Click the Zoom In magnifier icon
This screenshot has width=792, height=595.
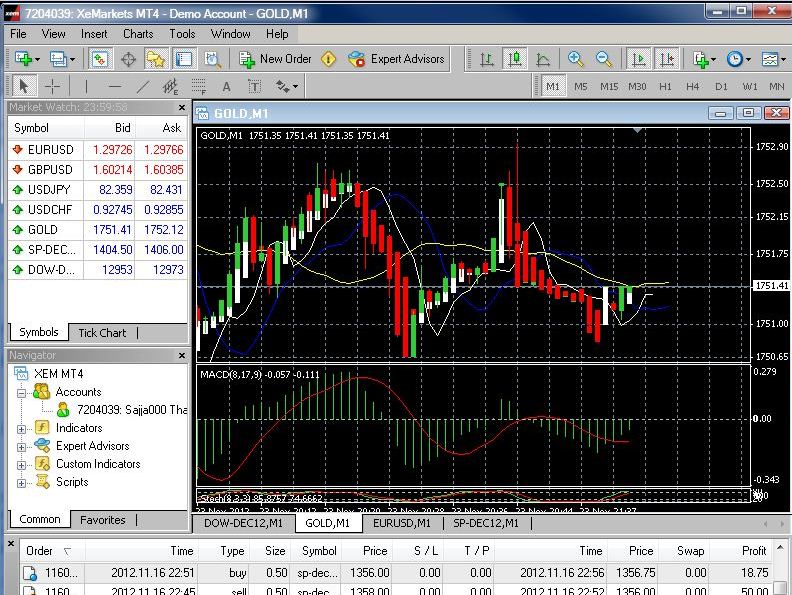coord(575,59)
